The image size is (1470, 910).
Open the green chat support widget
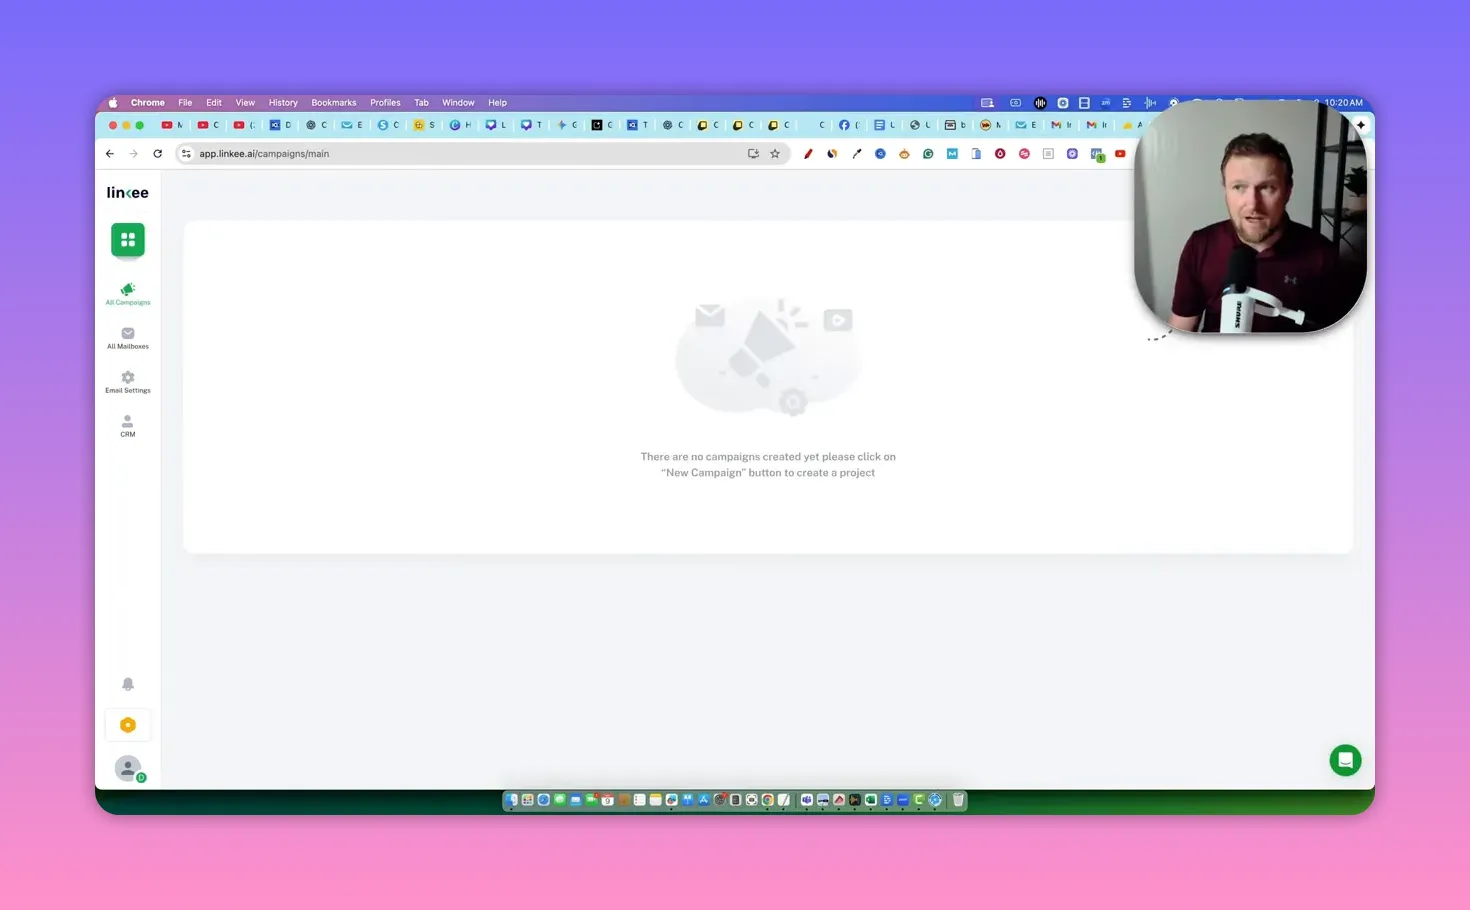(1344, 760)
